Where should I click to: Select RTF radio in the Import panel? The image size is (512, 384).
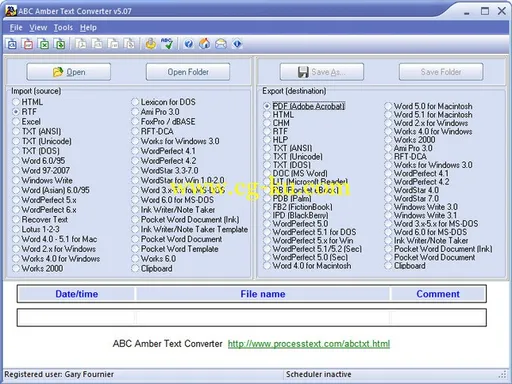[25, 112]
